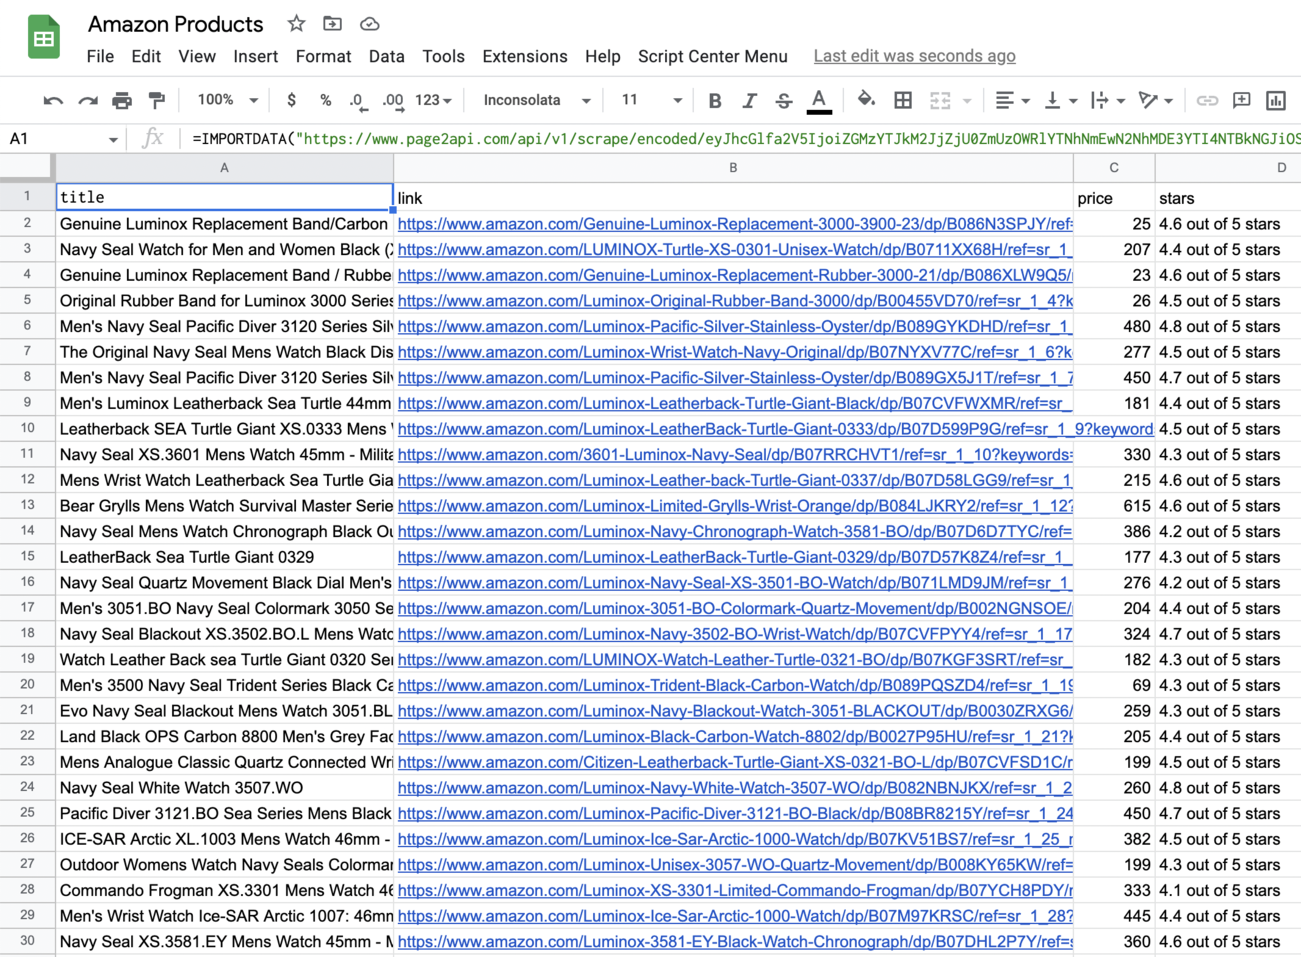Open the Extensions menu

525,56
